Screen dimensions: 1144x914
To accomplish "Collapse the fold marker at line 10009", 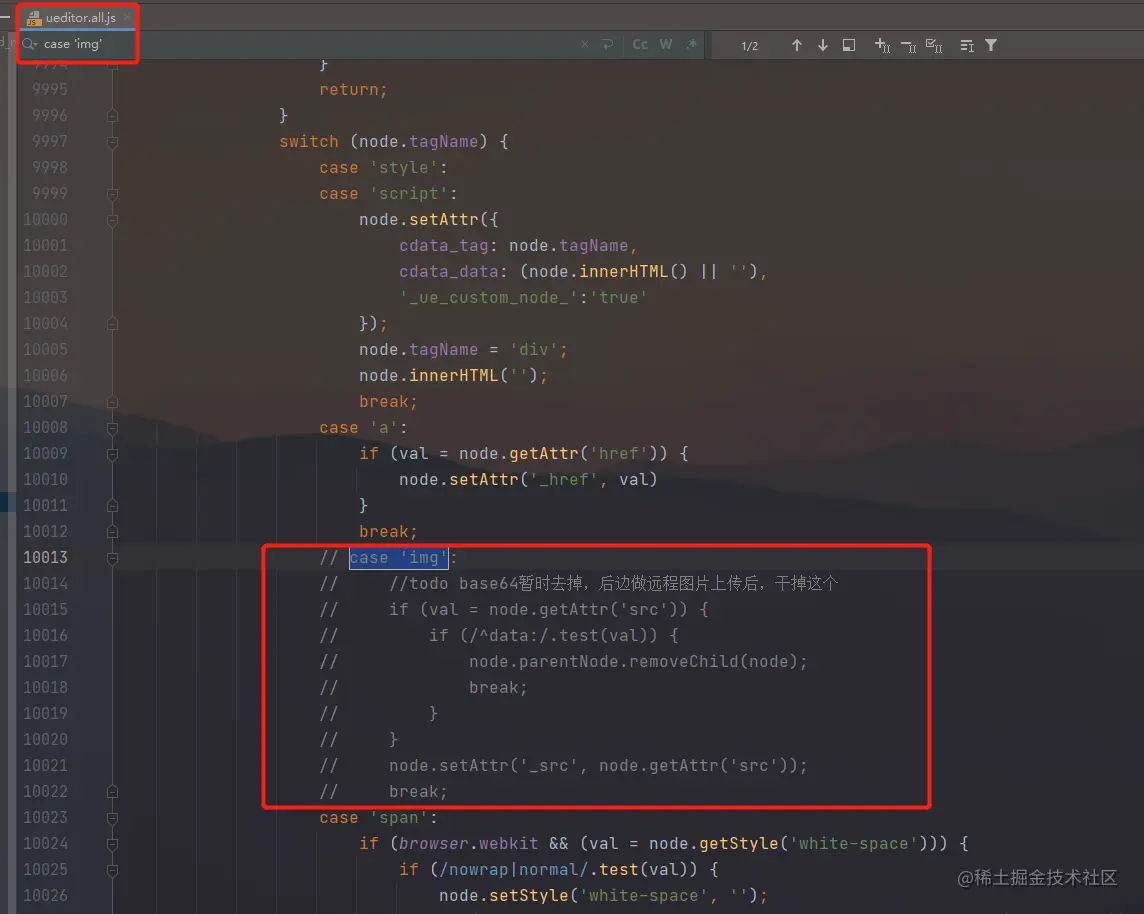I will click(112, 454).
